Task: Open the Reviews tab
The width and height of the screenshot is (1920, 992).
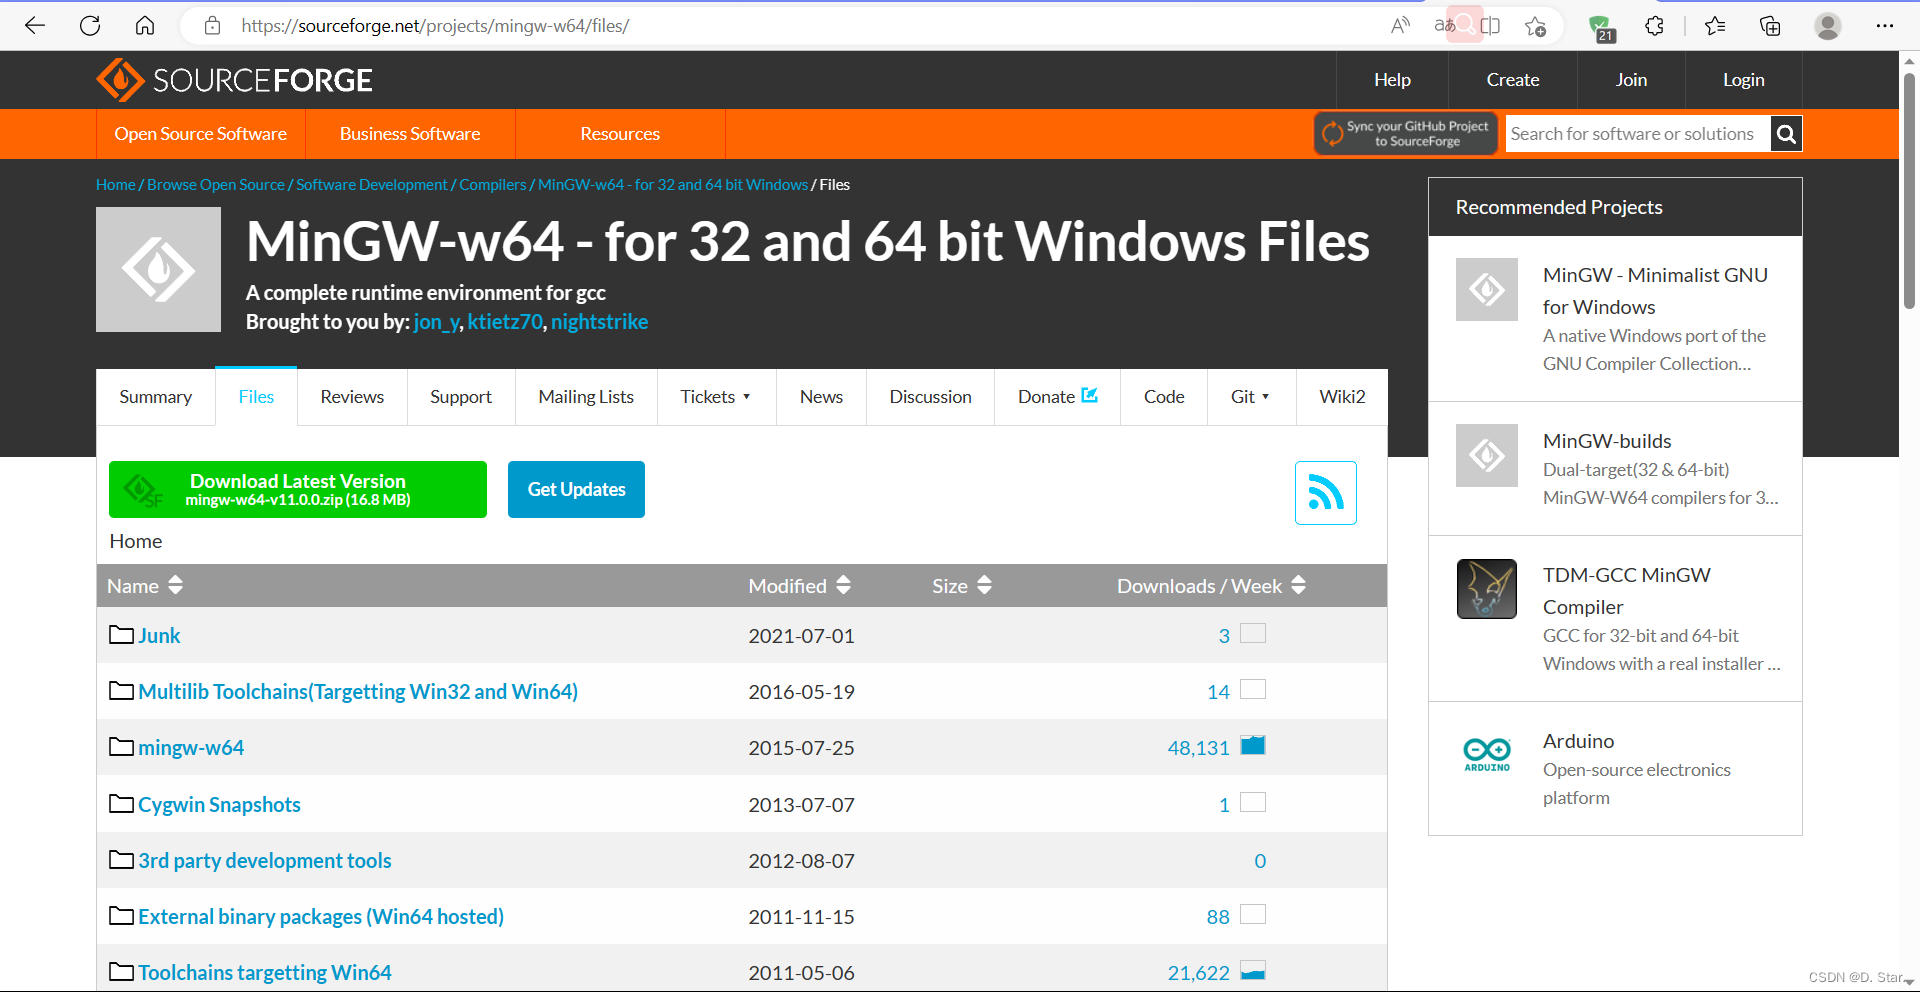Action: [352, 397]
